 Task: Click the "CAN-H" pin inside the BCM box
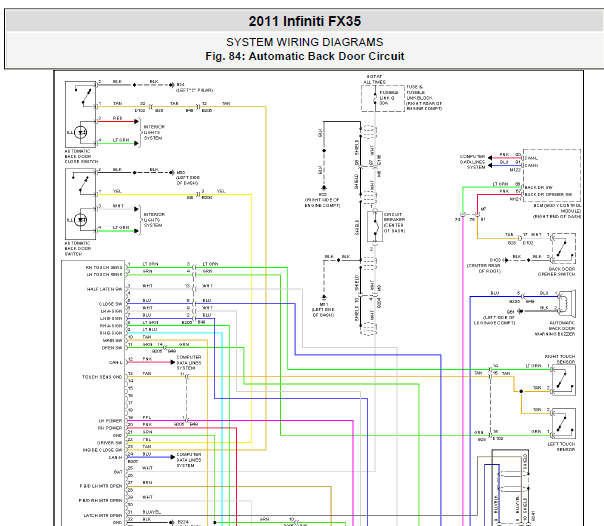pyautogui.click(x=532, y=165)
